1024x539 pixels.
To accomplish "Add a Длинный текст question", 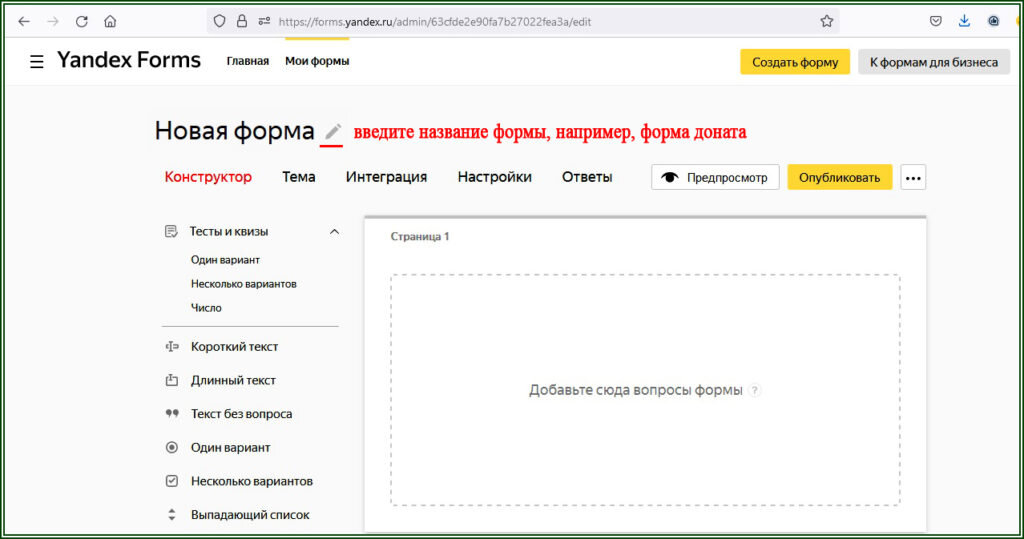I will 233,380.
